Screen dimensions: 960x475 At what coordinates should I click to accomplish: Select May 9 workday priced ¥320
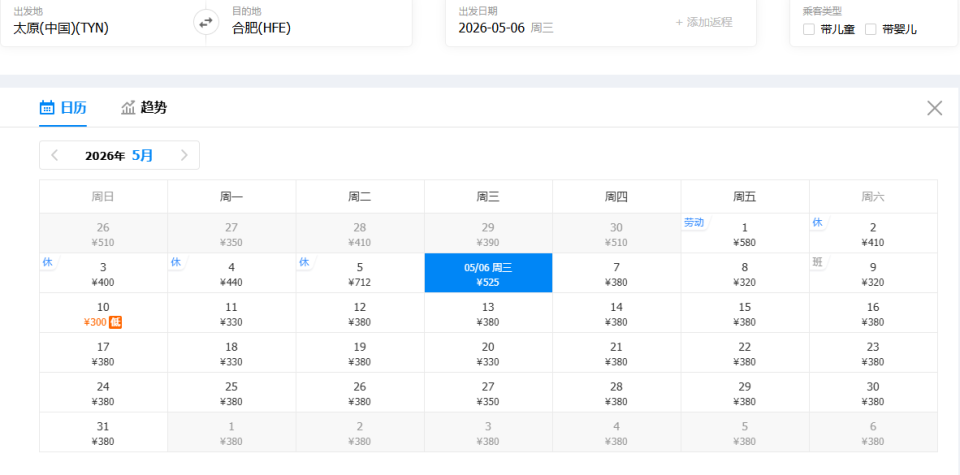(x=874, y=273)
